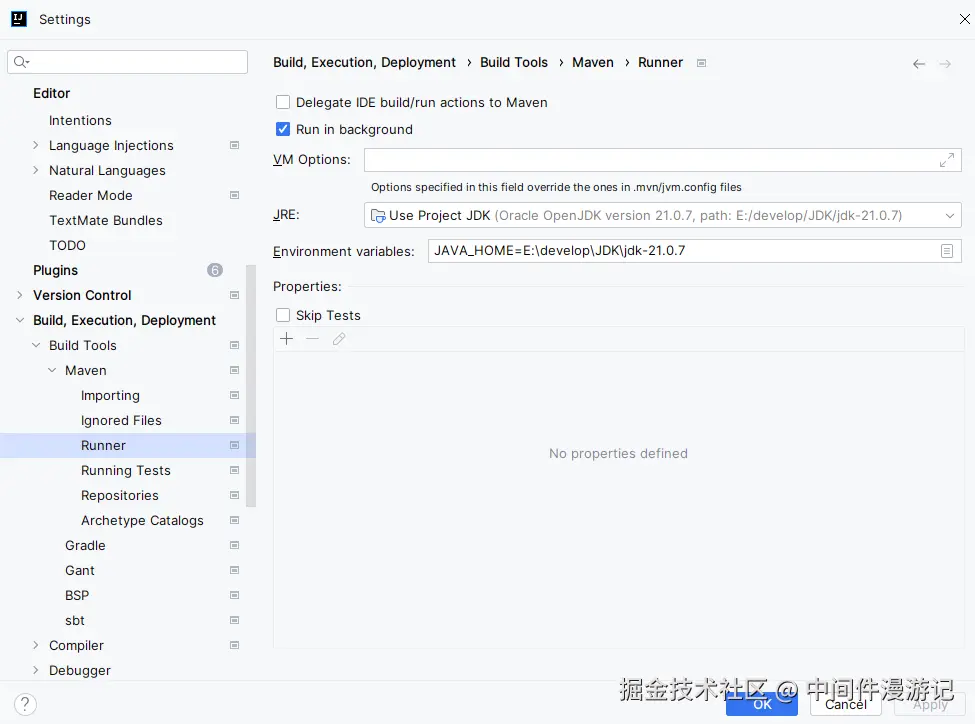Image resolution: width=975 pixels, height=724 pixels.
Task: Expand the Debugger node
Action: 35,671
